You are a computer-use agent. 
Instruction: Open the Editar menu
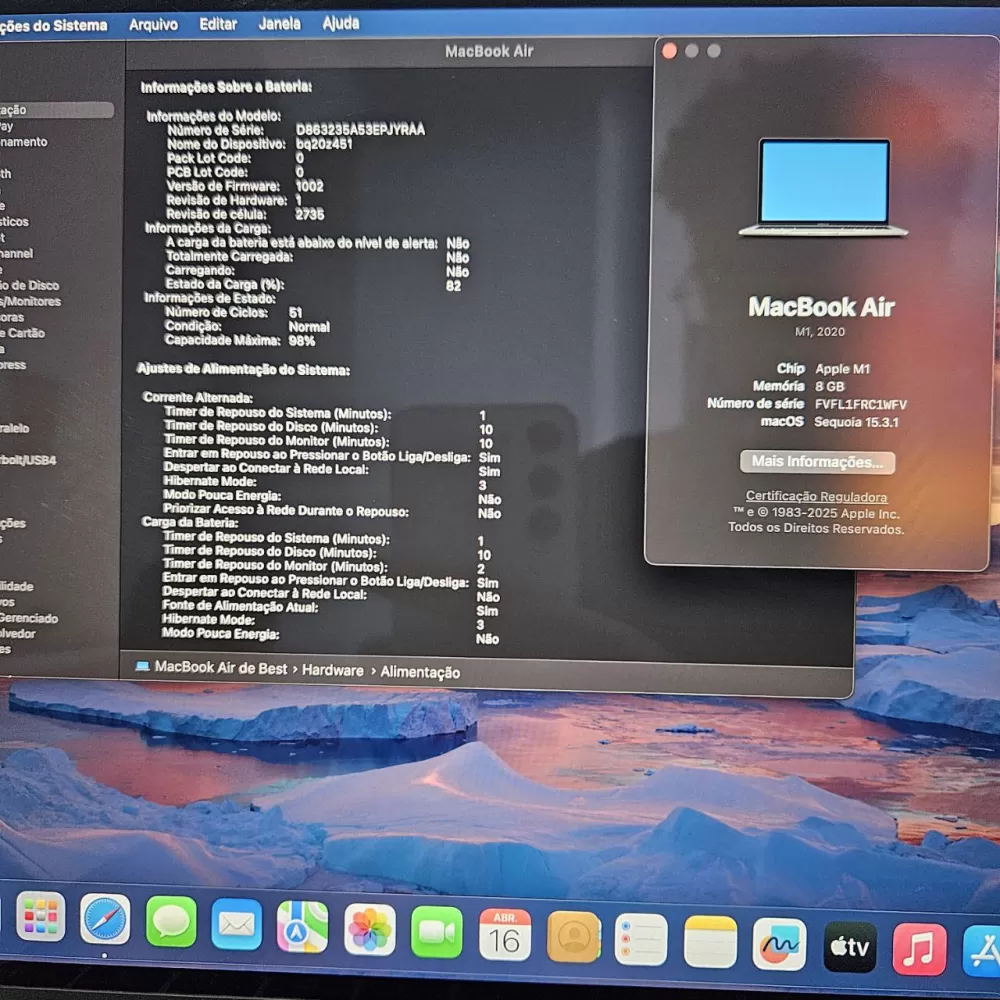click(218, 24)
